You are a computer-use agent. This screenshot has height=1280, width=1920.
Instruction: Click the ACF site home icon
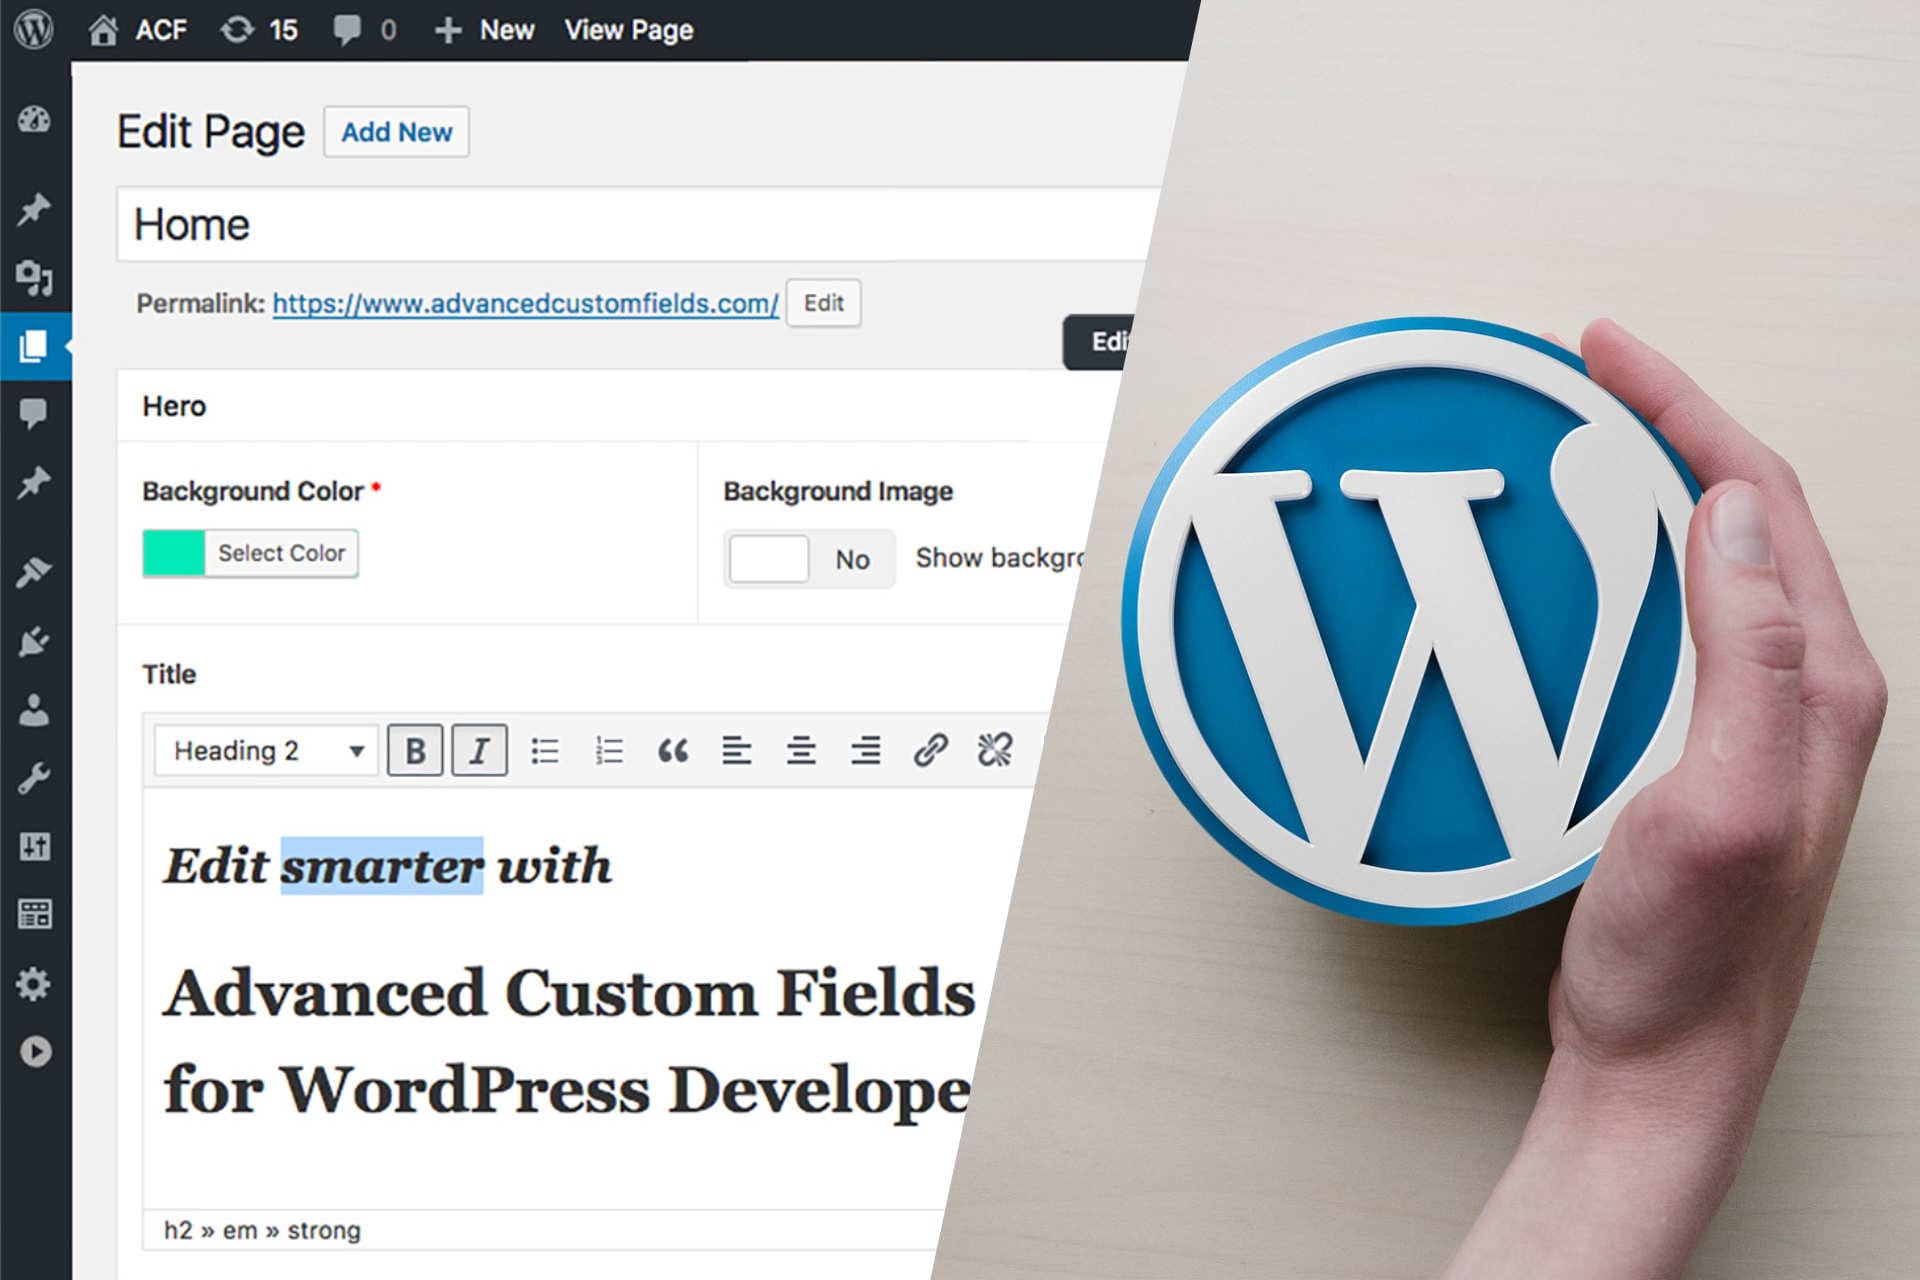[x=103, y=30]
